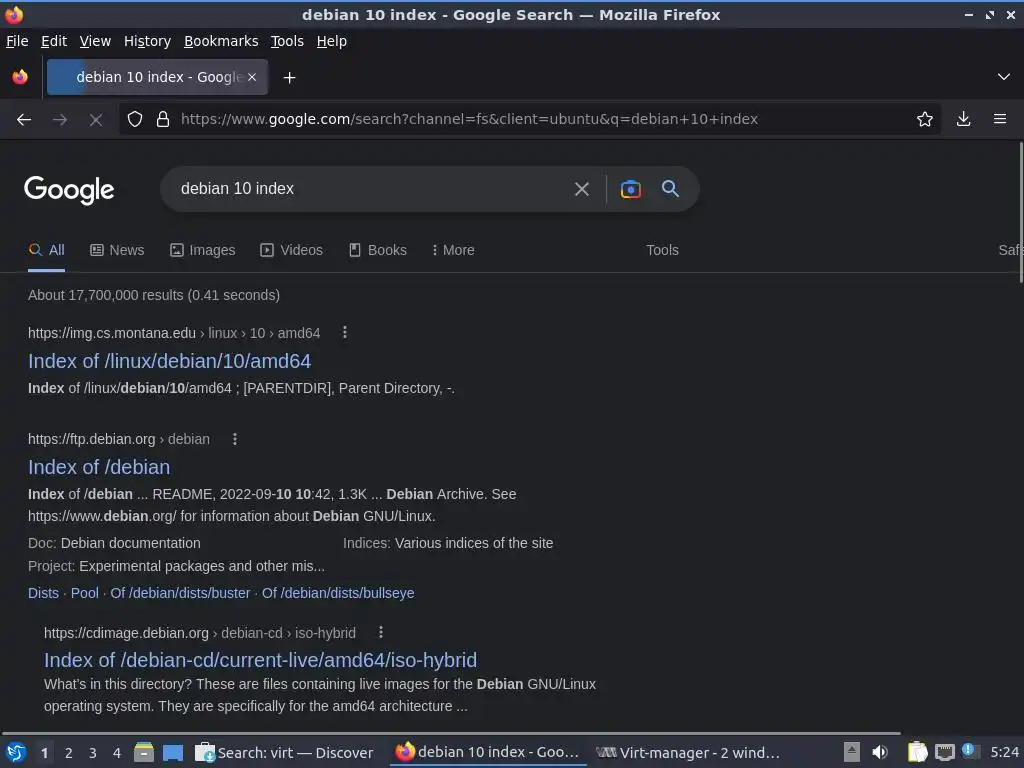Open network status tray icon

[x=944, y=752]
